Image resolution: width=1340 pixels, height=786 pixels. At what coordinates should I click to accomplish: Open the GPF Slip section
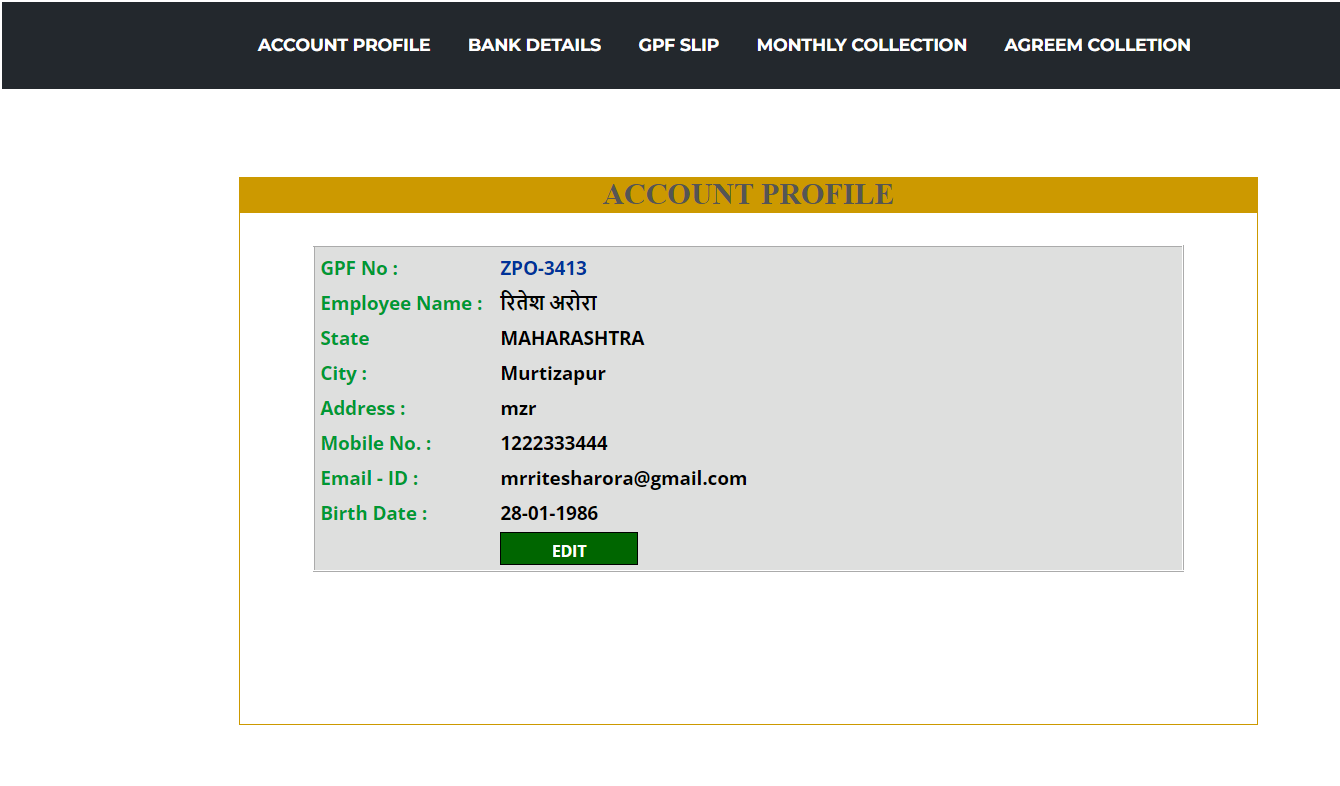pos(678,45)
